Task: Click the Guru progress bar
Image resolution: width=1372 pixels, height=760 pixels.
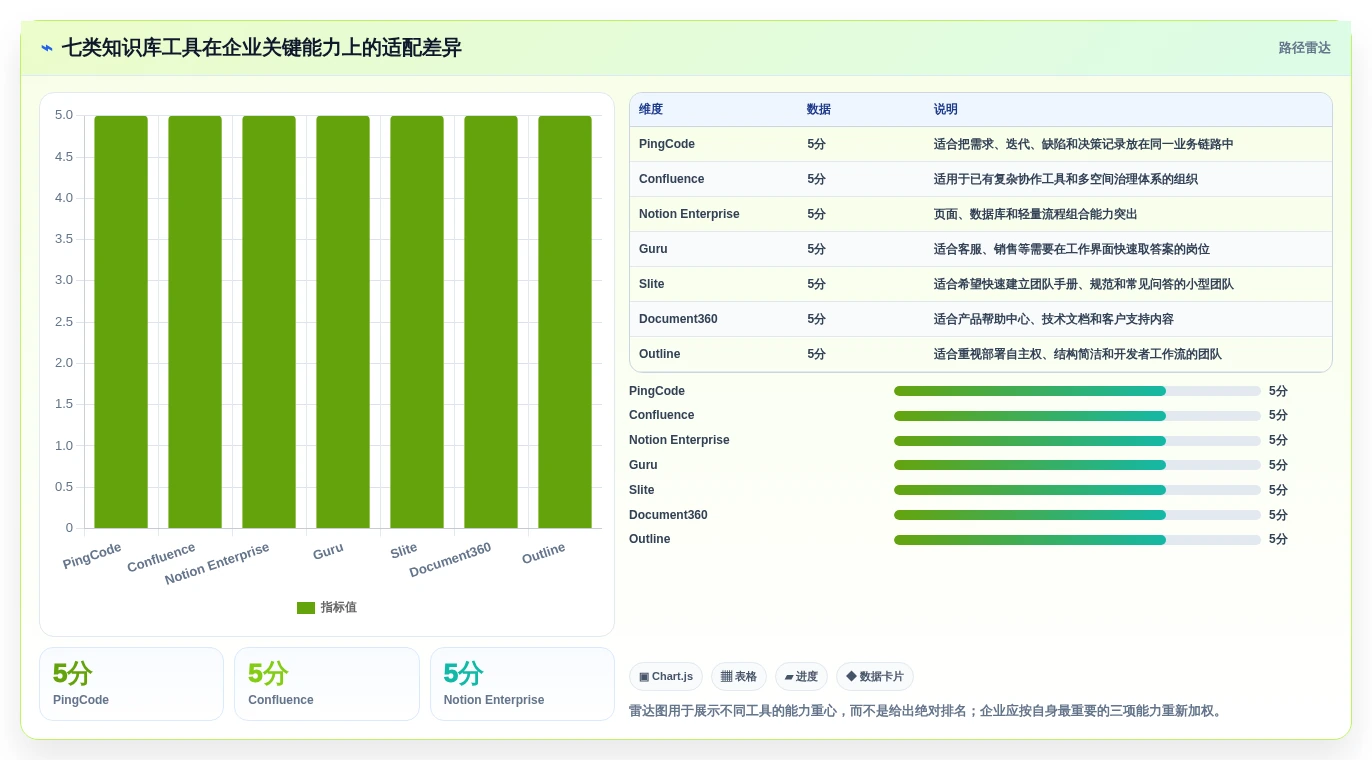Action: click(1077, 465)
